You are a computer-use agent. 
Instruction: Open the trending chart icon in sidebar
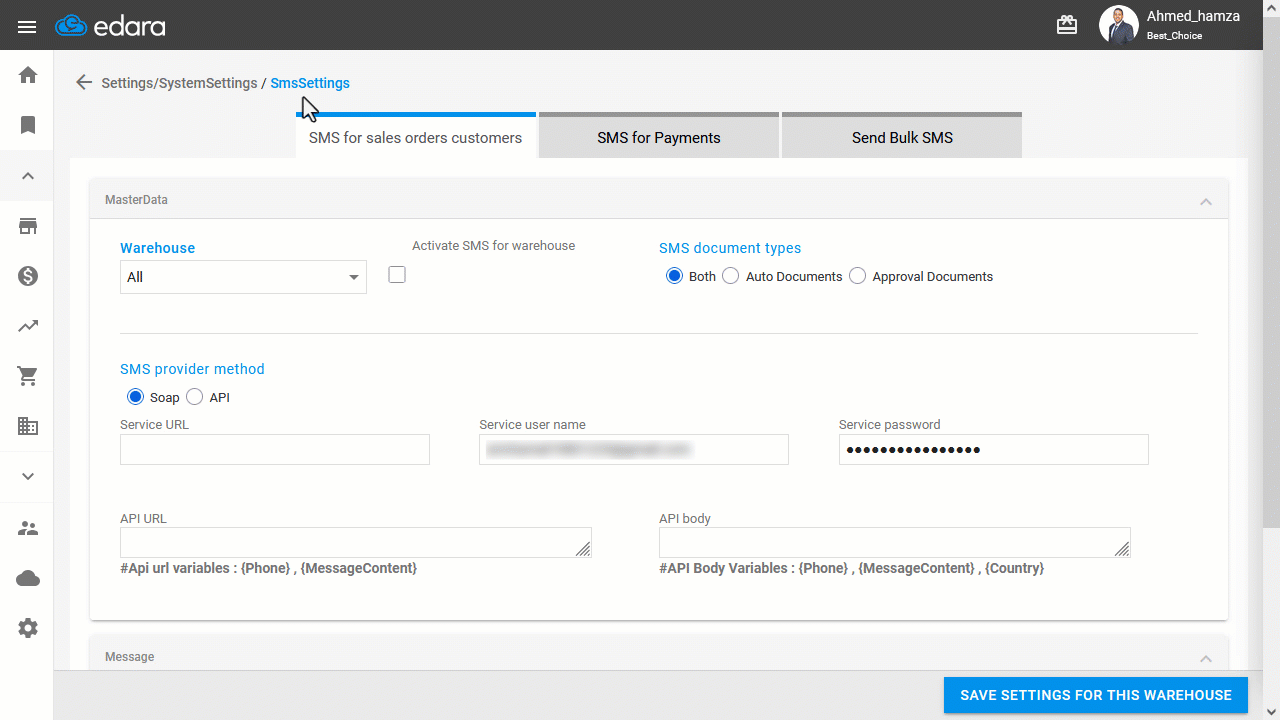(28, 326)
